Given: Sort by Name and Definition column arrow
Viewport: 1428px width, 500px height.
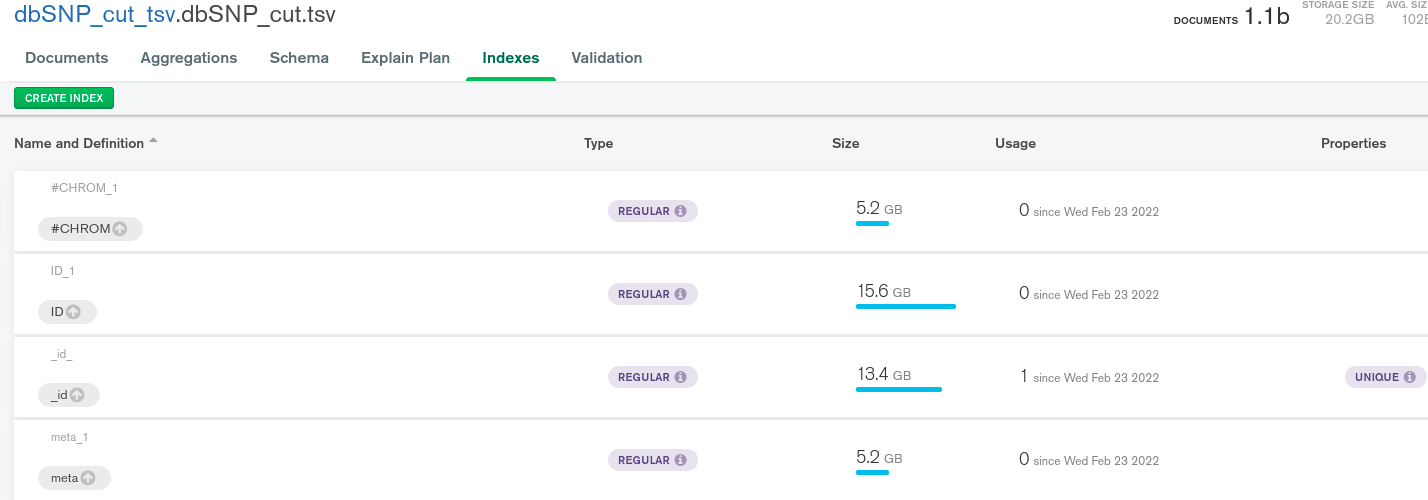Looking at the screenshot, I should 153,142.
